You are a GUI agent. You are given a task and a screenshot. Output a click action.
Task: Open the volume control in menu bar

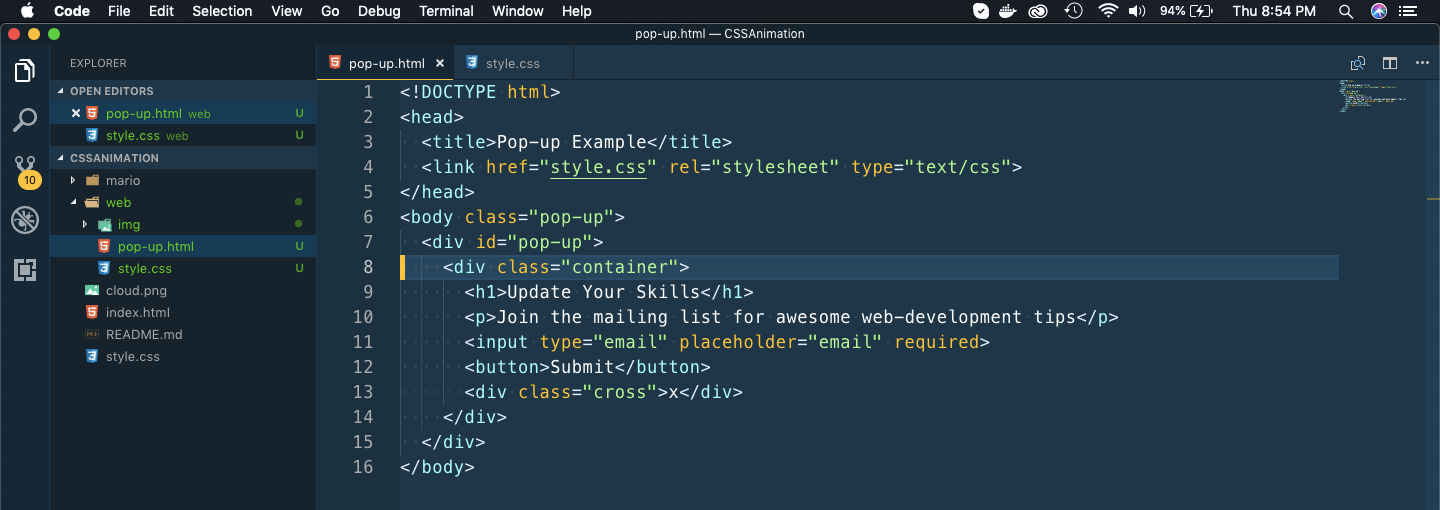1137,11
